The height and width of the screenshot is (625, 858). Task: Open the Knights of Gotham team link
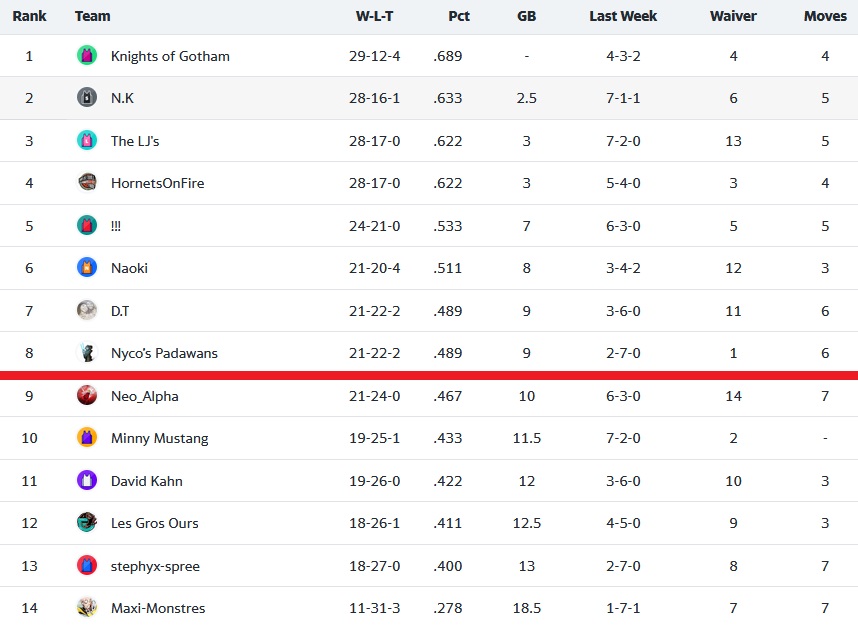(x=170, y=56)
